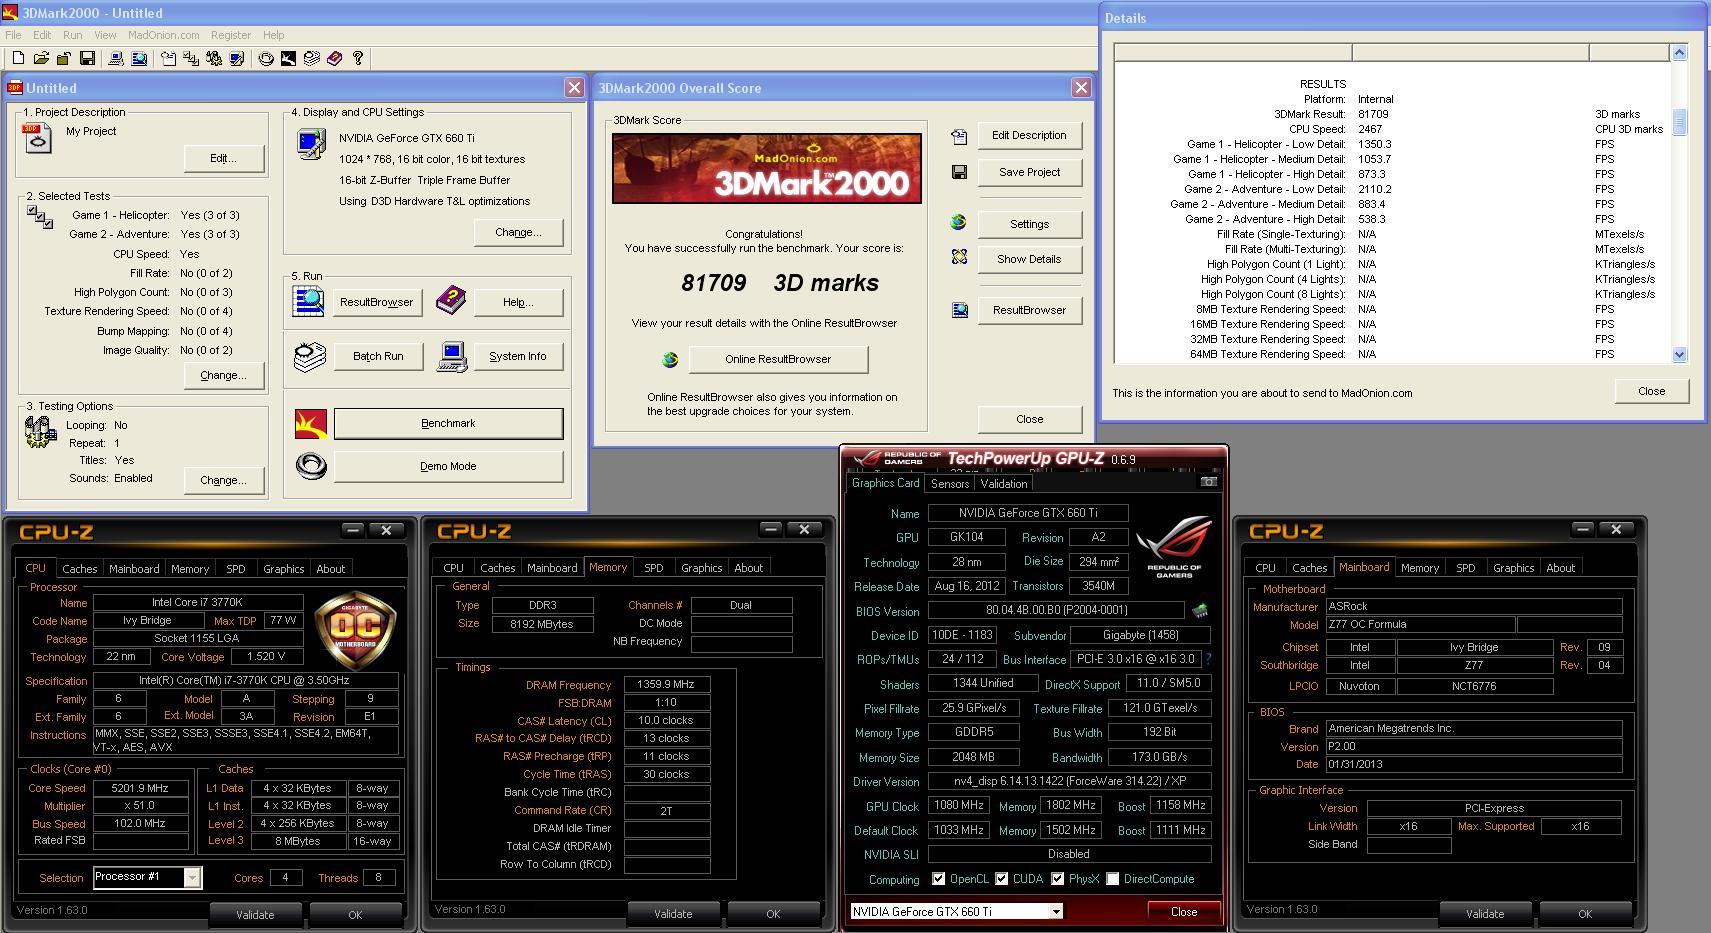Image resolution: width=1711 pixels, height=933 pixels.
Task: Click the Benchmark button
Action: point(448,424)
